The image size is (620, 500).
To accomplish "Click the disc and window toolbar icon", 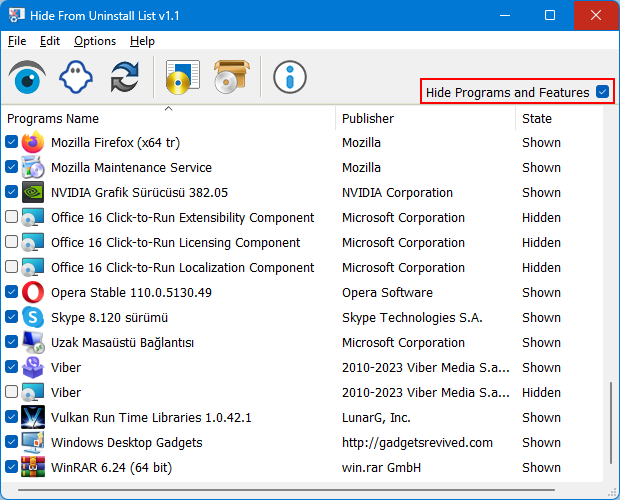I will [184, 76].
